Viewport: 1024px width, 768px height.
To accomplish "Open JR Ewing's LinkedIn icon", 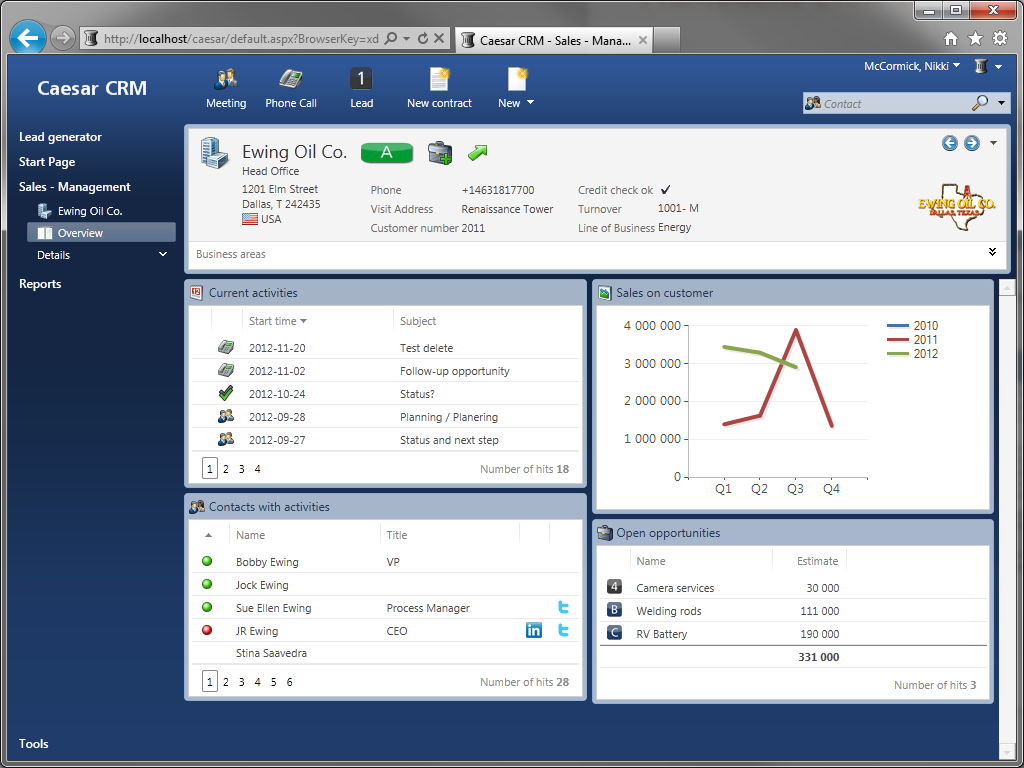I will [x=534, y=630].
